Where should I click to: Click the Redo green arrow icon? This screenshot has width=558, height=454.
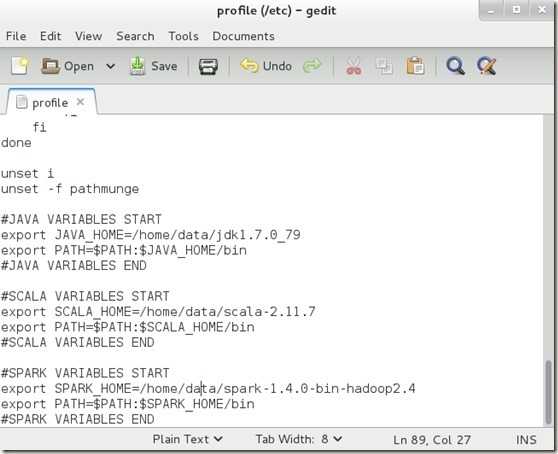coord(312,66)
